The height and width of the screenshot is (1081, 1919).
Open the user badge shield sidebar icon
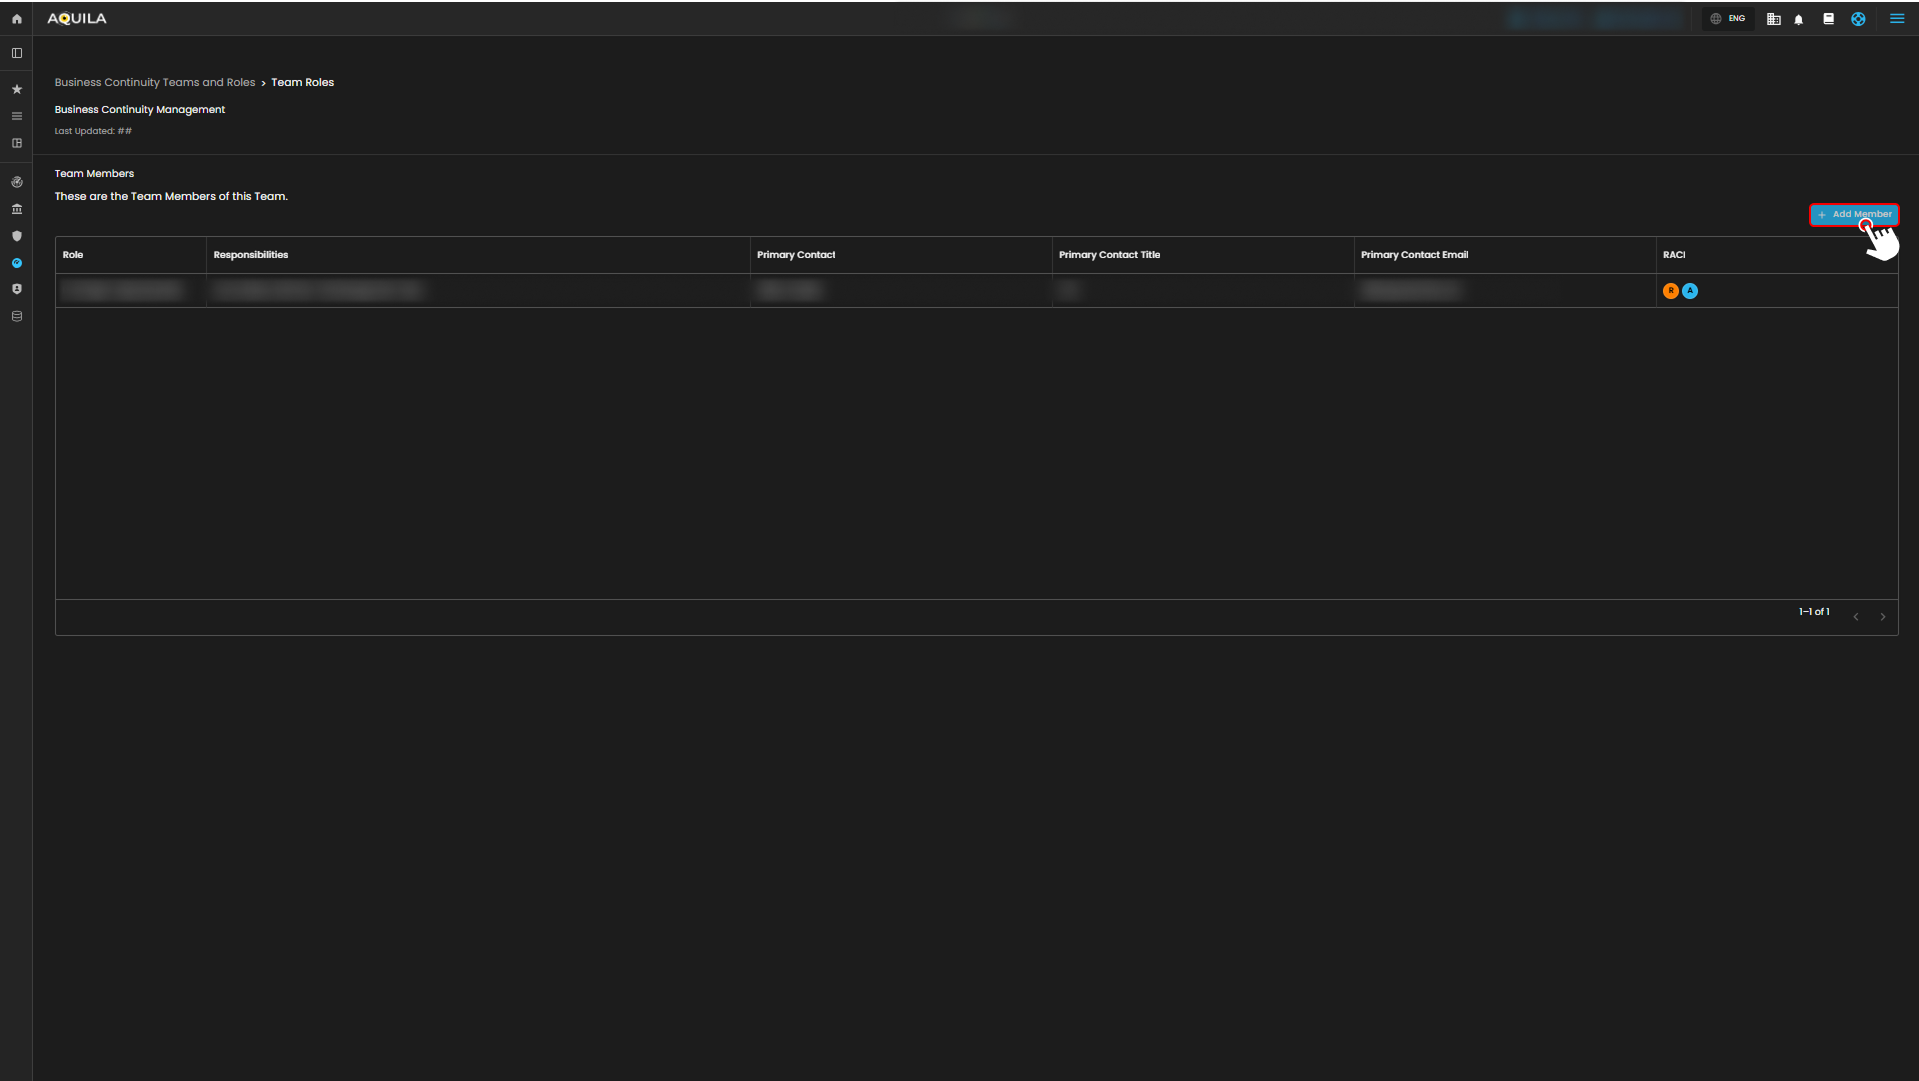(17, 289)
